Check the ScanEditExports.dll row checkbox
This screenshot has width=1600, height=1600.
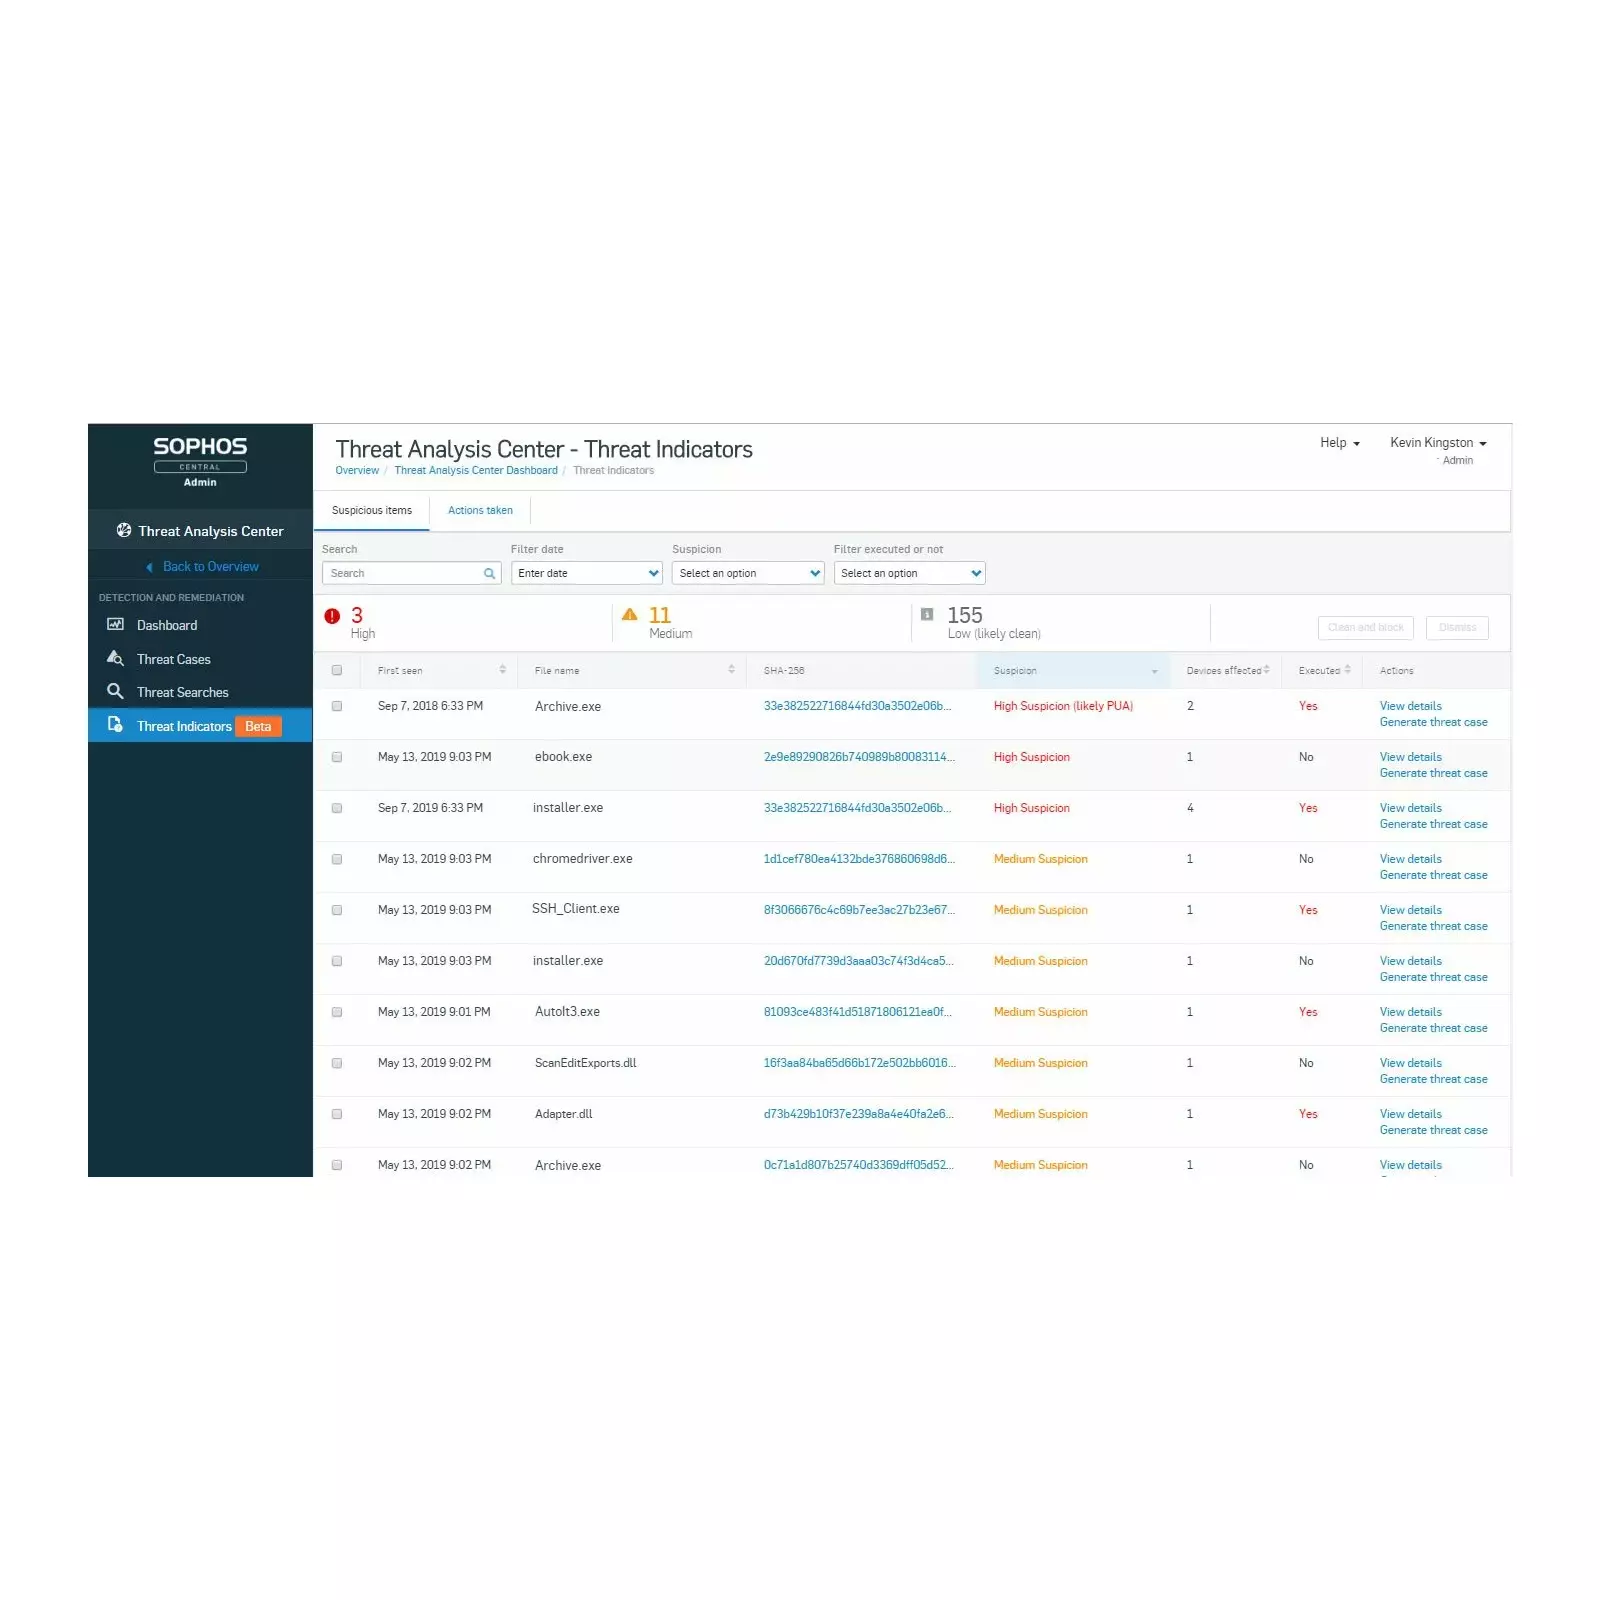(337, 1063)
